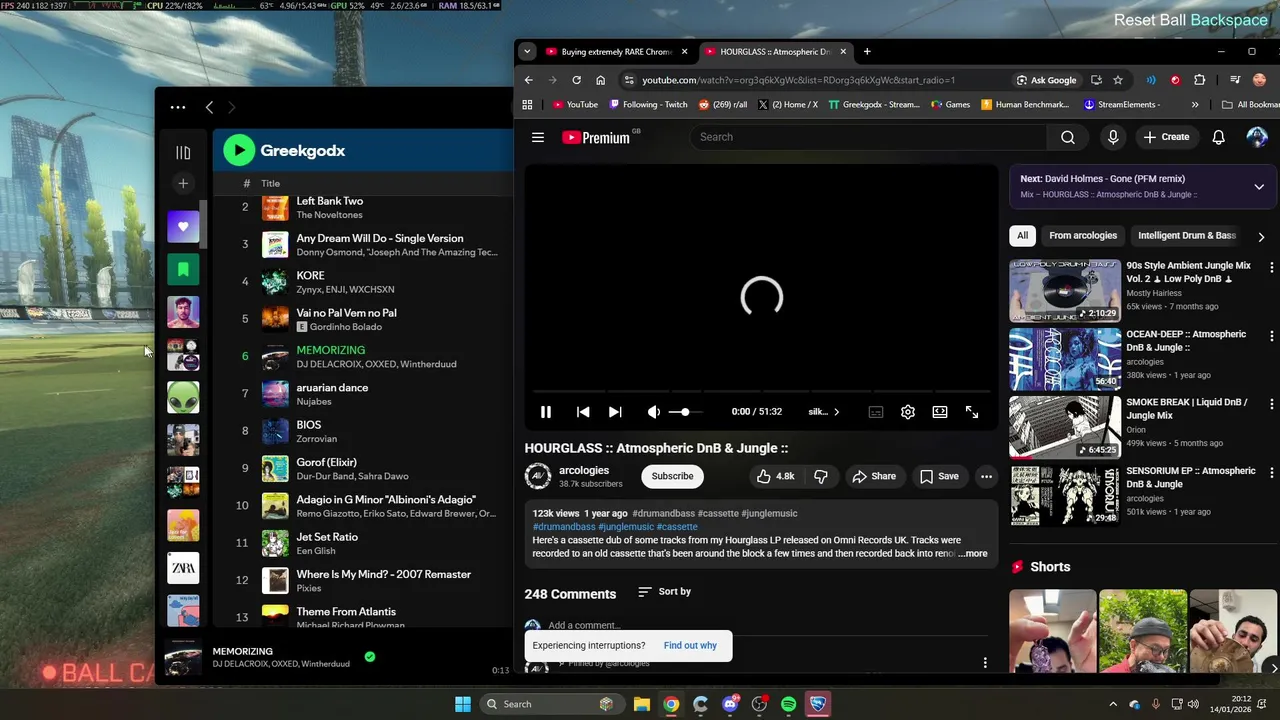Image resolution: width=1280 pixels, height=720 pixels.
Task: Seek along the YouTube video progress bar
Action: (x=761, y=391)
